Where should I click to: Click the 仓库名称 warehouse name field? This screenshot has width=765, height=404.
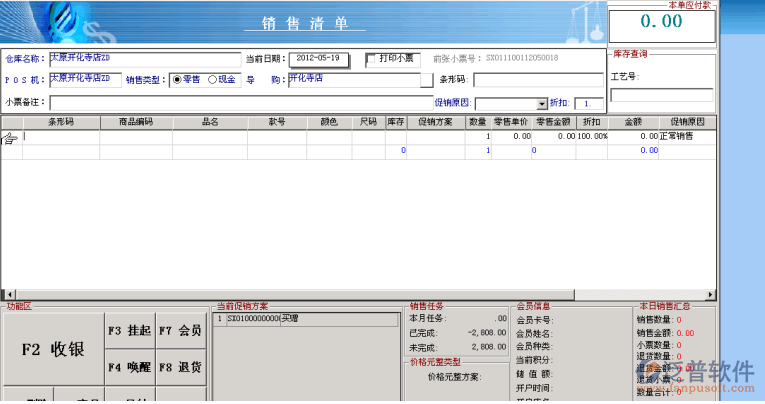[145, 60]
